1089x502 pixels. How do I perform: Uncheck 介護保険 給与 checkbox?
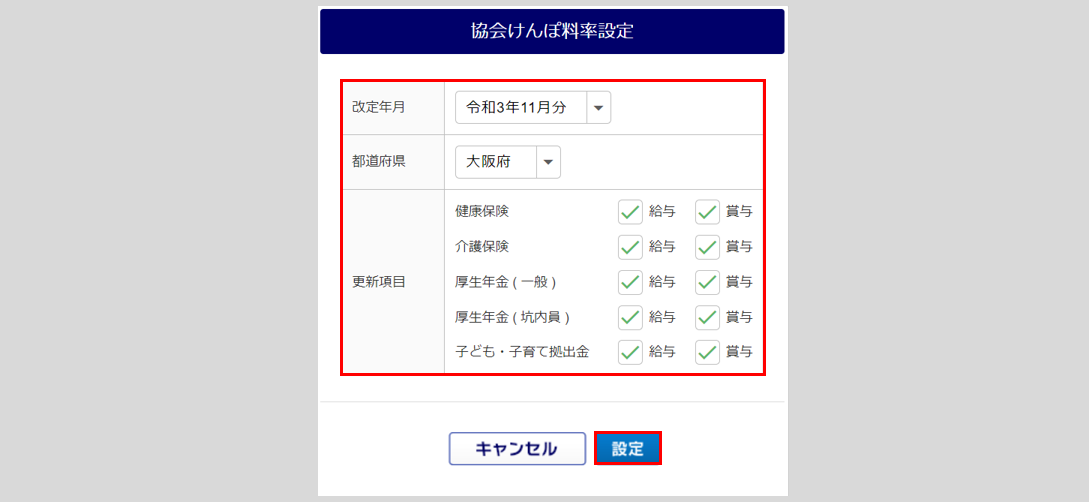point(630,247)
